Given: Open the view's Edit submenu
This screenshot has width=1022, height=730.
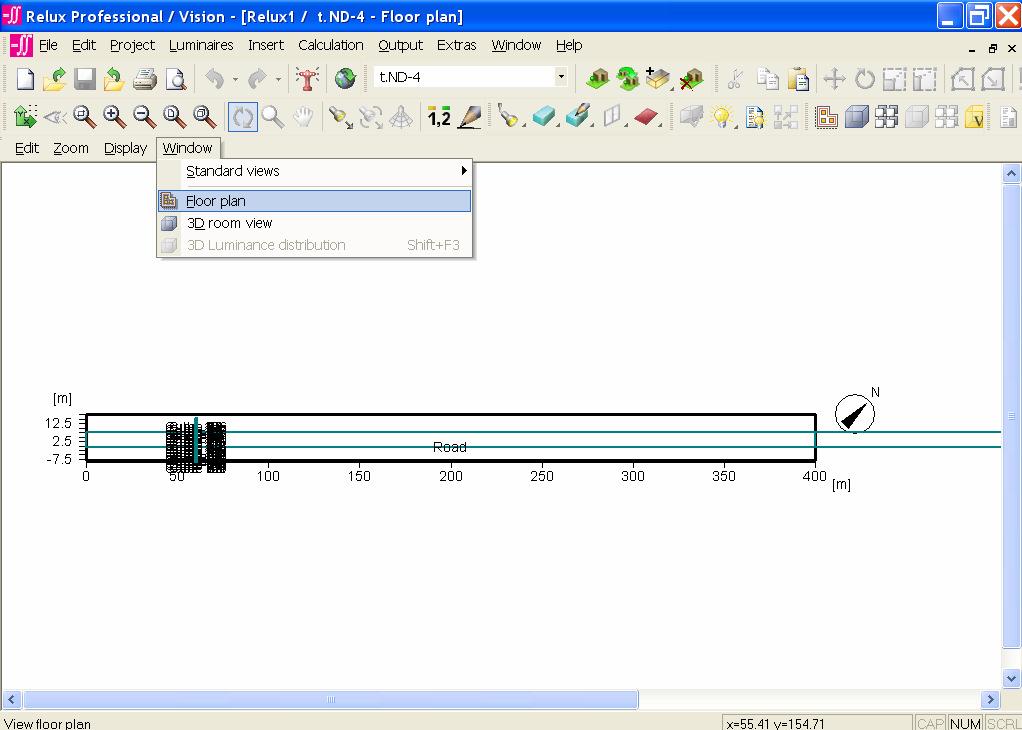Looking at the screenshot, I should 27,148.
